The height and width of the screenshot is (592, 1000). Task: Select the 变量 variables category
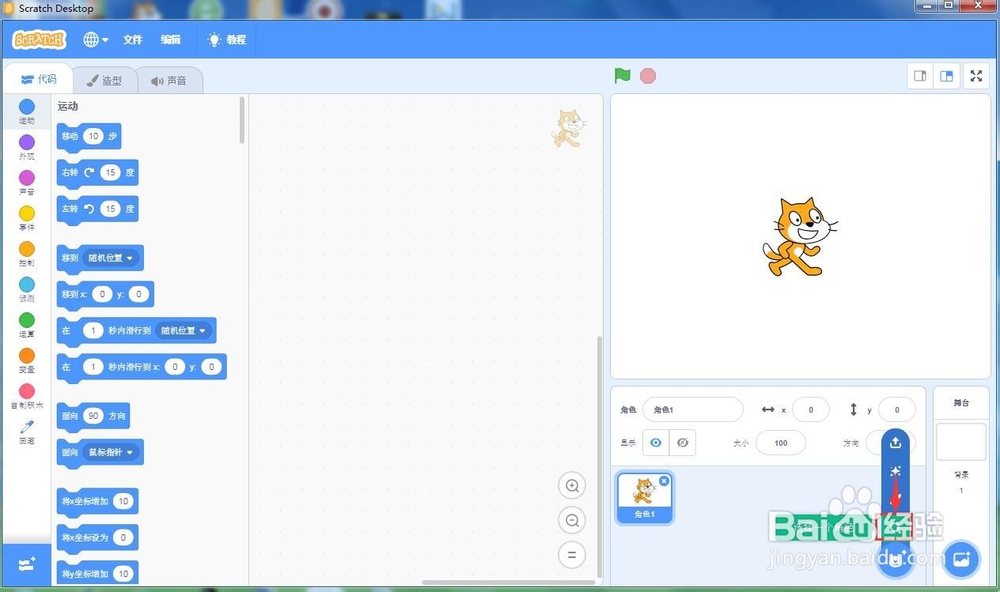(x=27, y=361)
